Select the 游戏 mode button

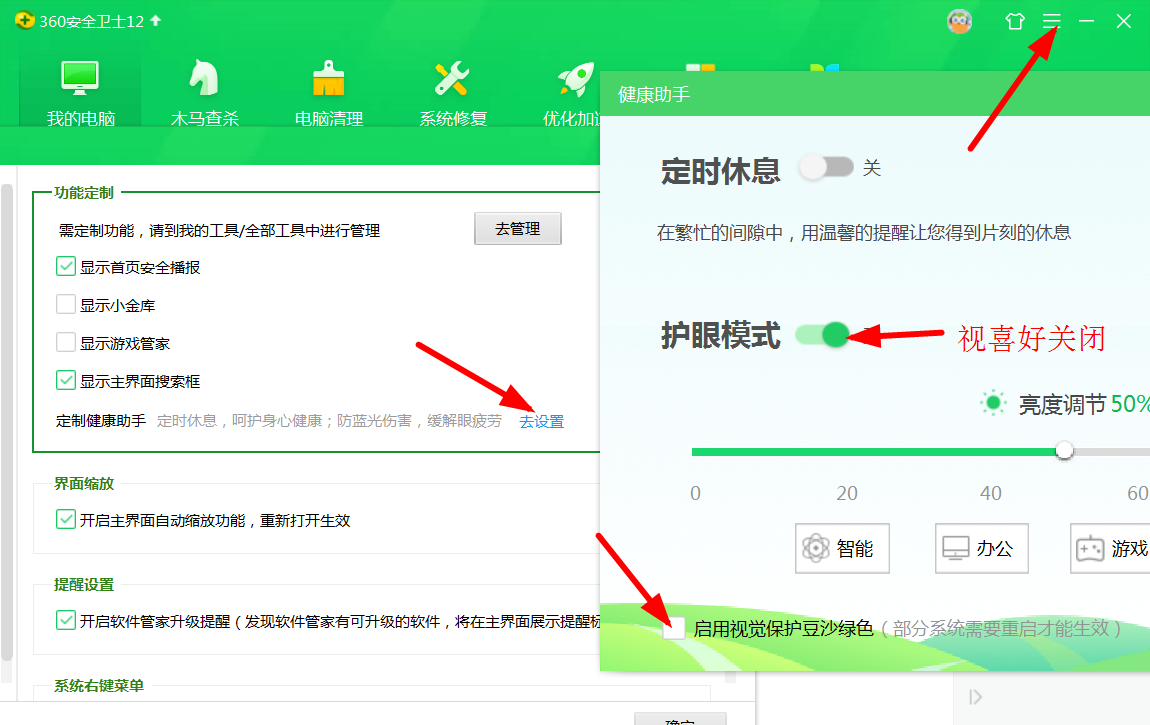1110,548
